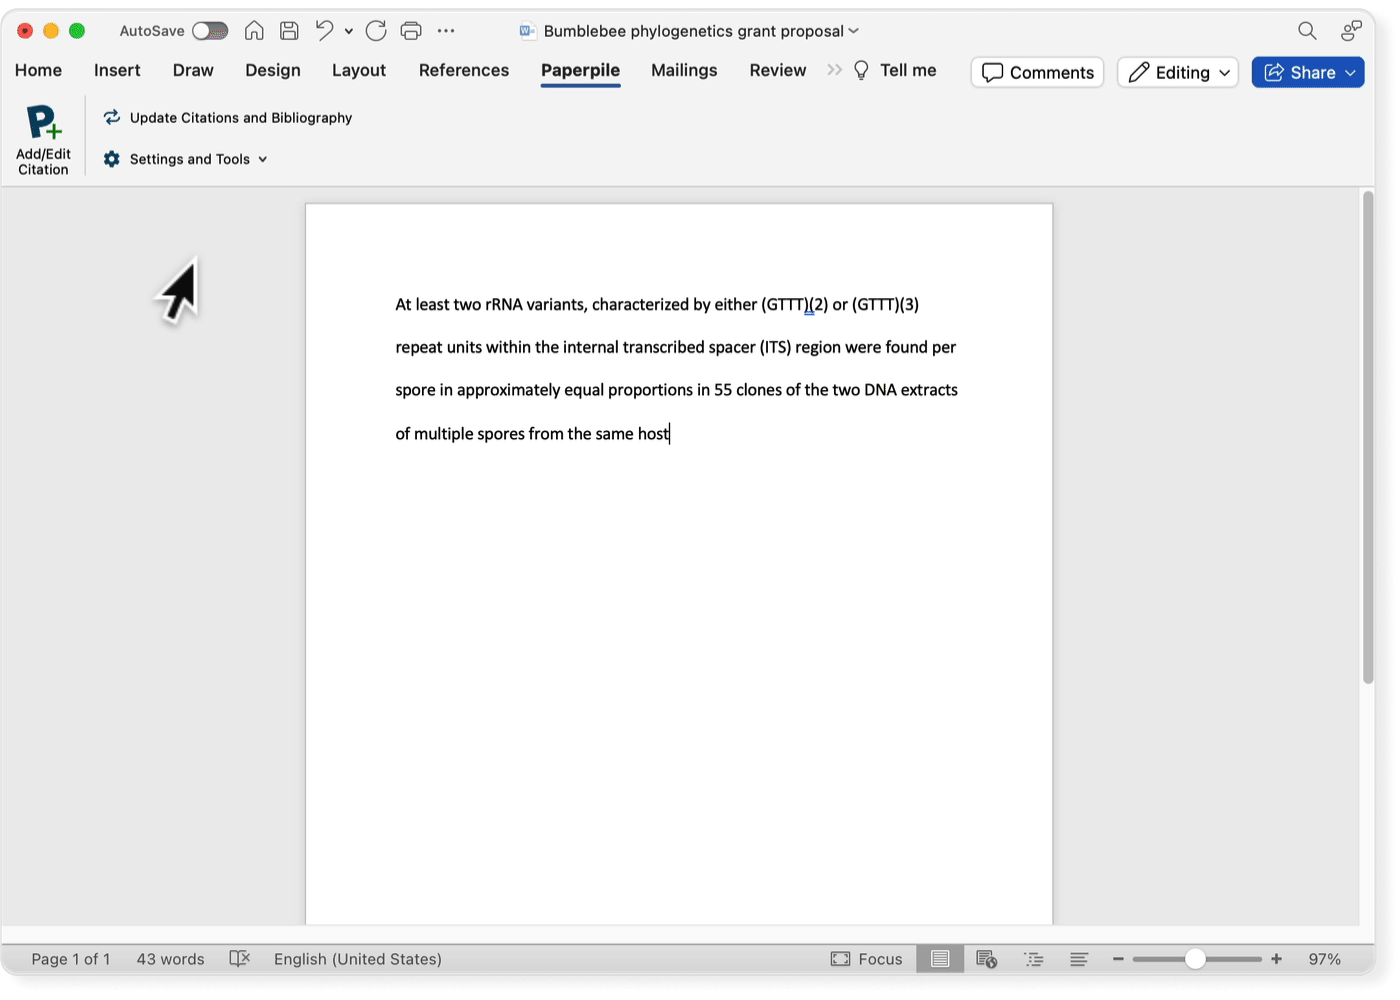Open Search with the magnifier icon
The width and height of the screenshot is (1400, 1000).
1307,30
